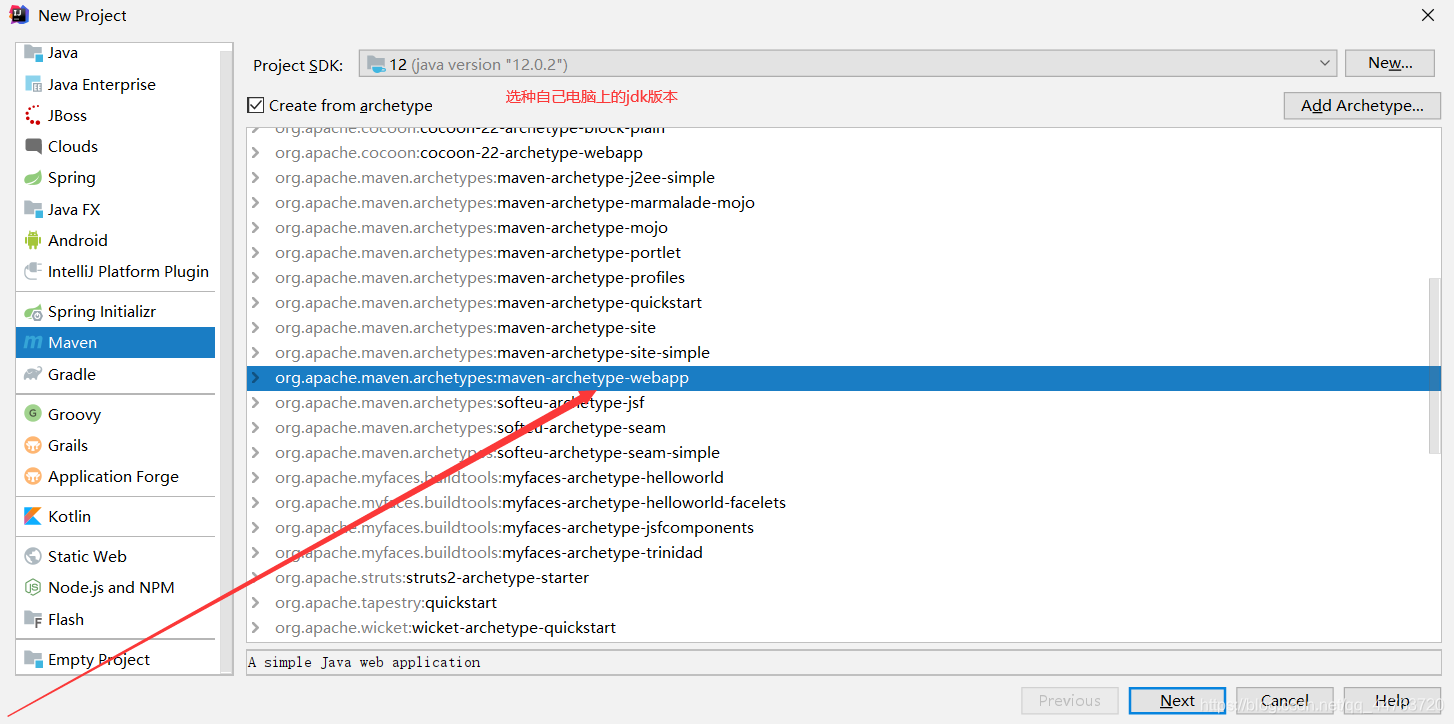Click the Java Enterprise icon
Image resolution: width=1454 pixels, height=724 pixels.
click(x=33, y=84)
